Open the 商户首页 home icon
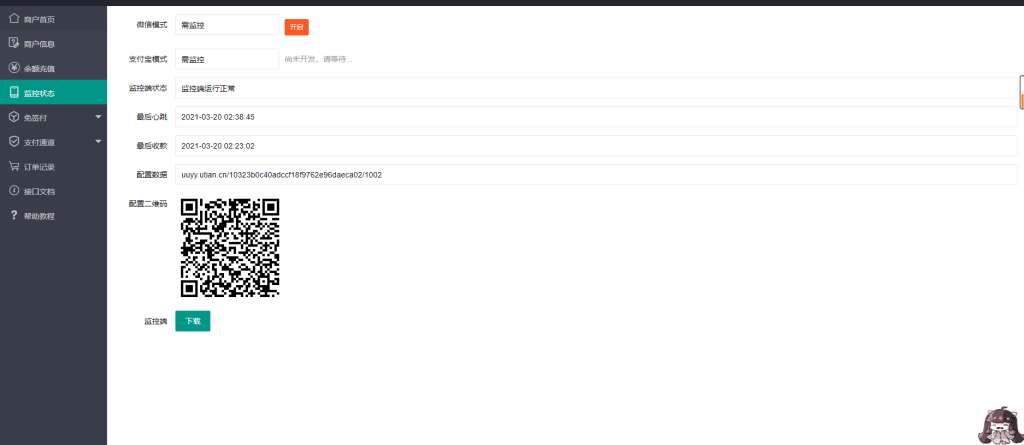This screenshot has width=1024, height=445. click(x=14, y=19)
